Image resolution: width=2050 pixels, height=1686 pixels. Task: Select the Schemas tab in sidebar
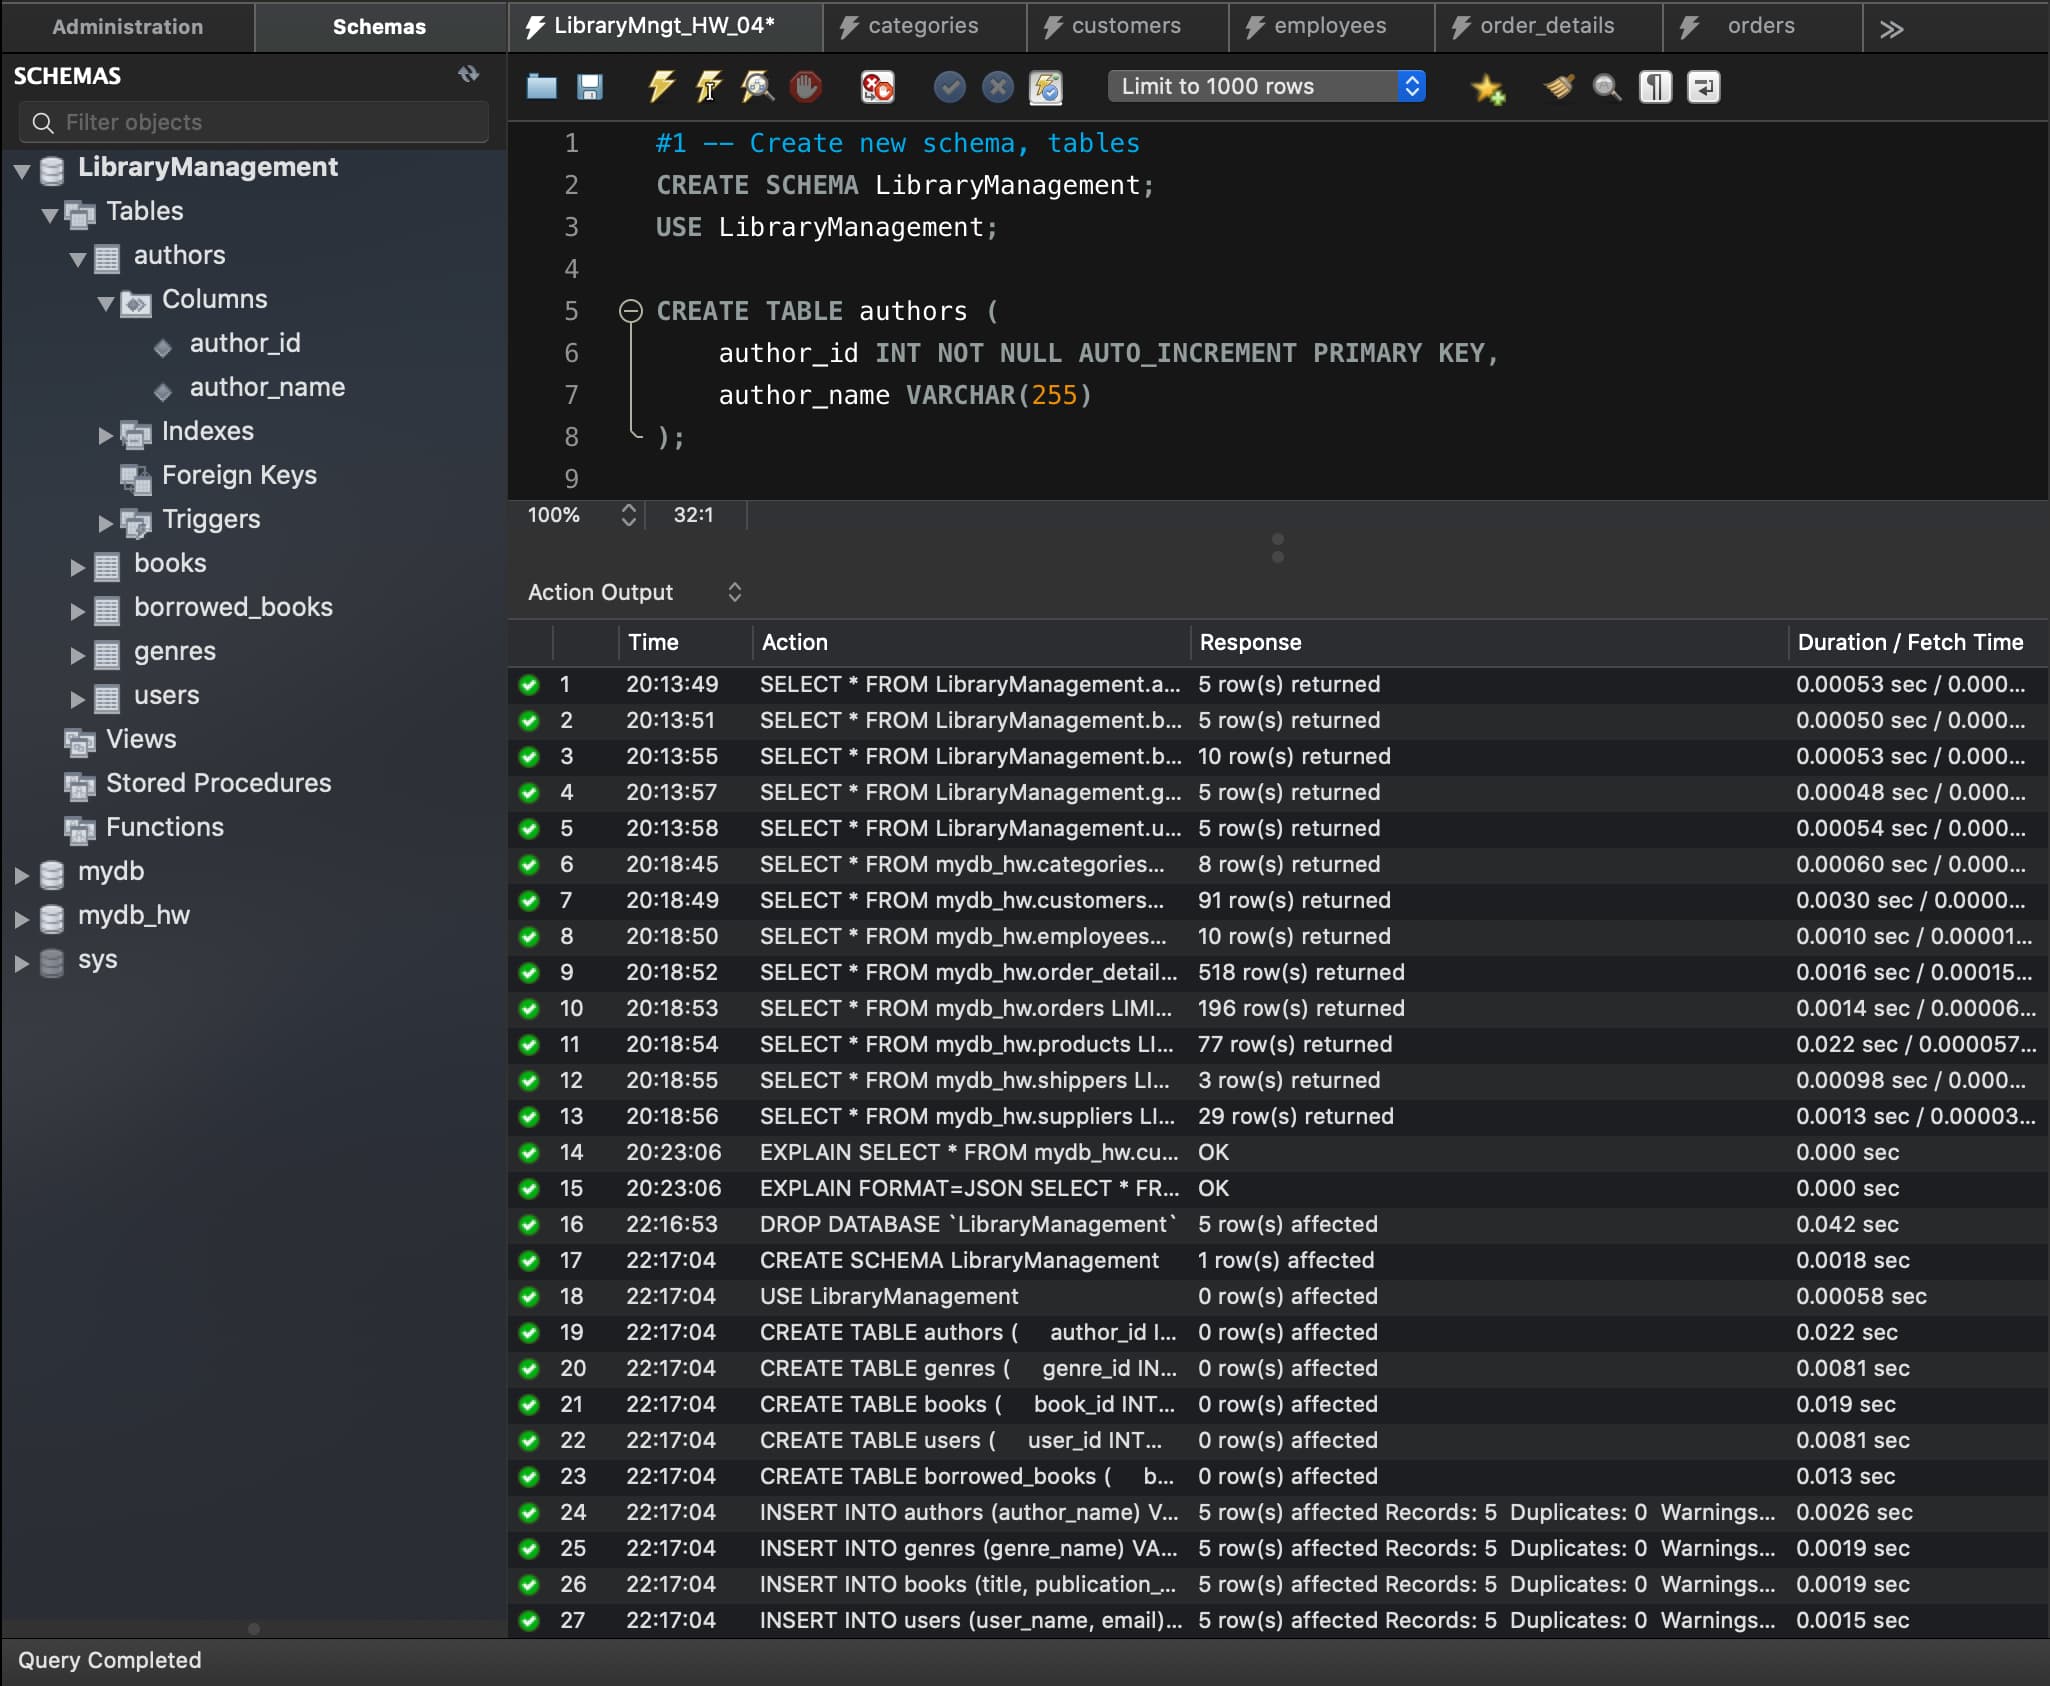(378, 24)
